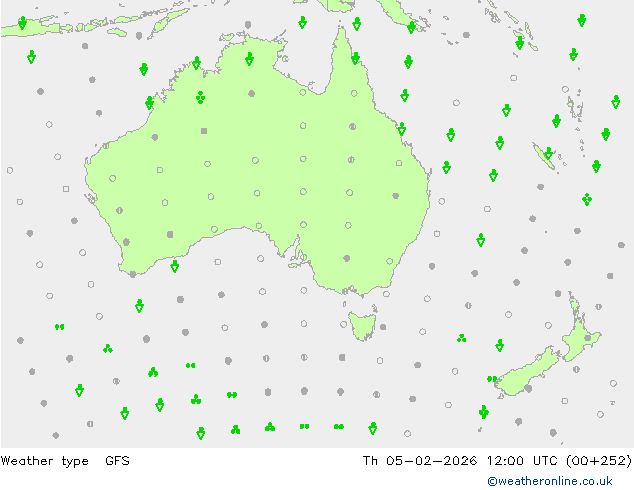Click the date text 'Th 05-02-2026'
Viewport: 634px width, 490px height.
point(419,460)
